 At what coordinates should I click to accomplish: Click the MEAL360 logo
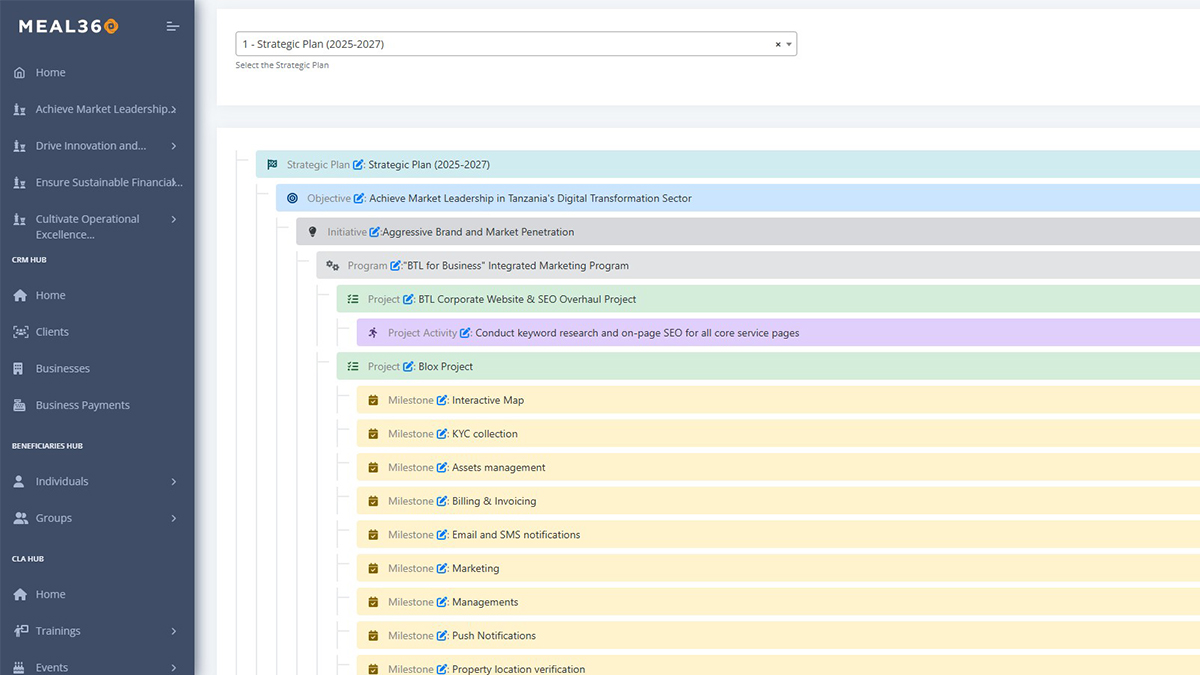pos(68,27)
